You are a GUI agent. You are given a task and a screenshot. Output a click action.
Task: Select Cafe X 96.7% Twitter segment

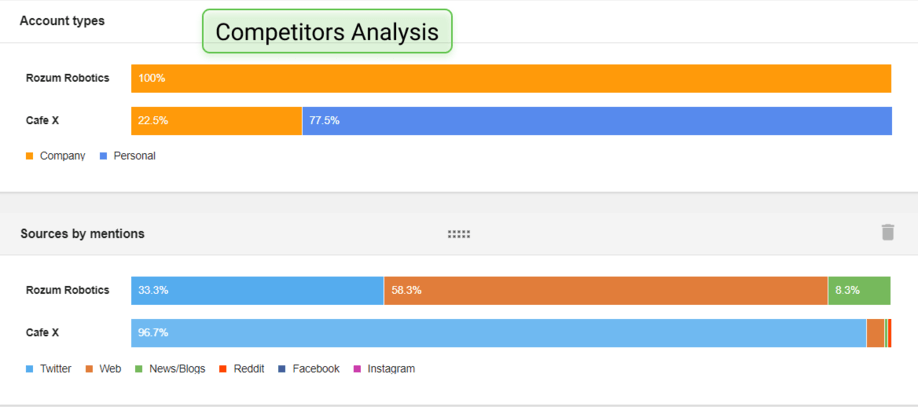(498, 333)
